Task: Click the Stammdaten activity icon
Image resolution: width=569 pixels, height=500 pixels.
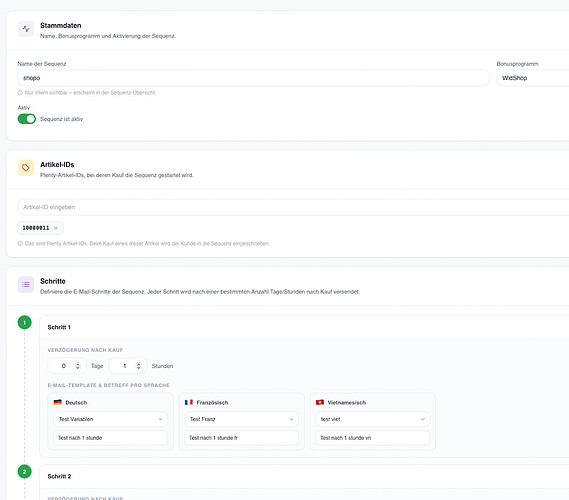Action: pos(26,29)
